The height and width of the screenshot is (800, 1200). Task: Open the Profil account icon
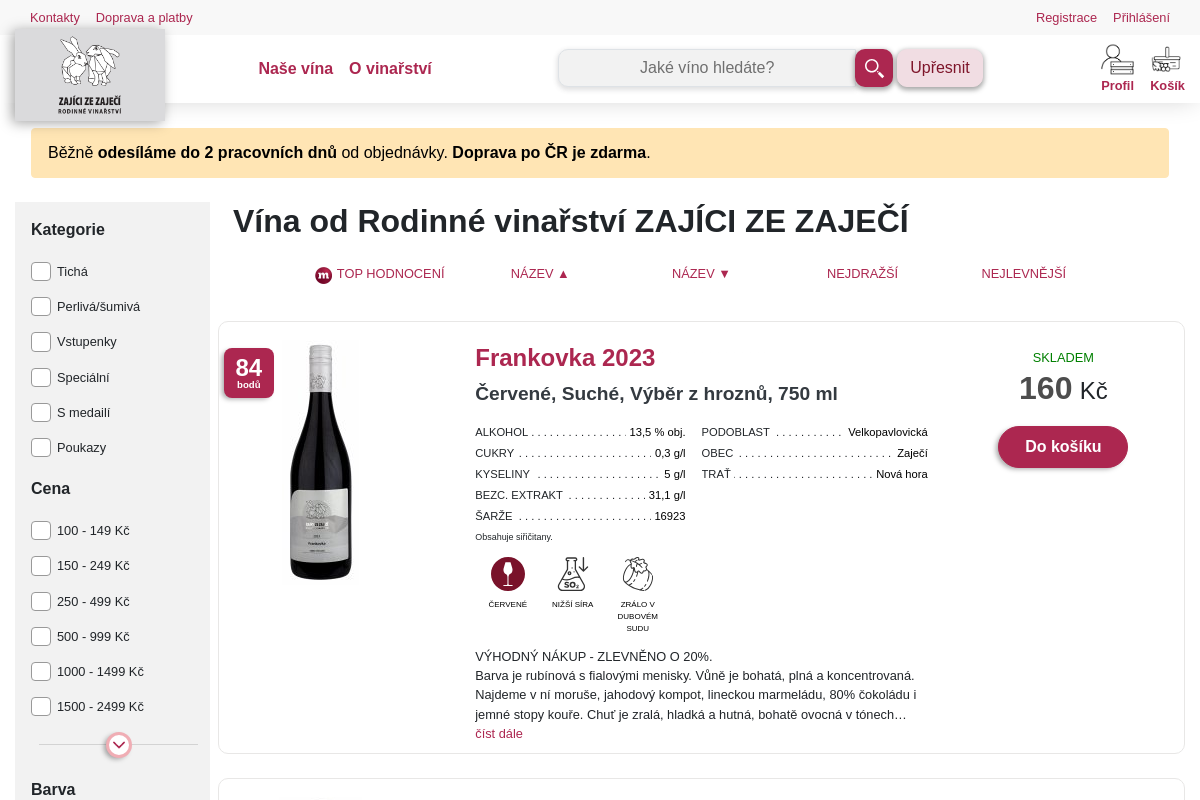pyautogui.click(x=1117, y=68)
